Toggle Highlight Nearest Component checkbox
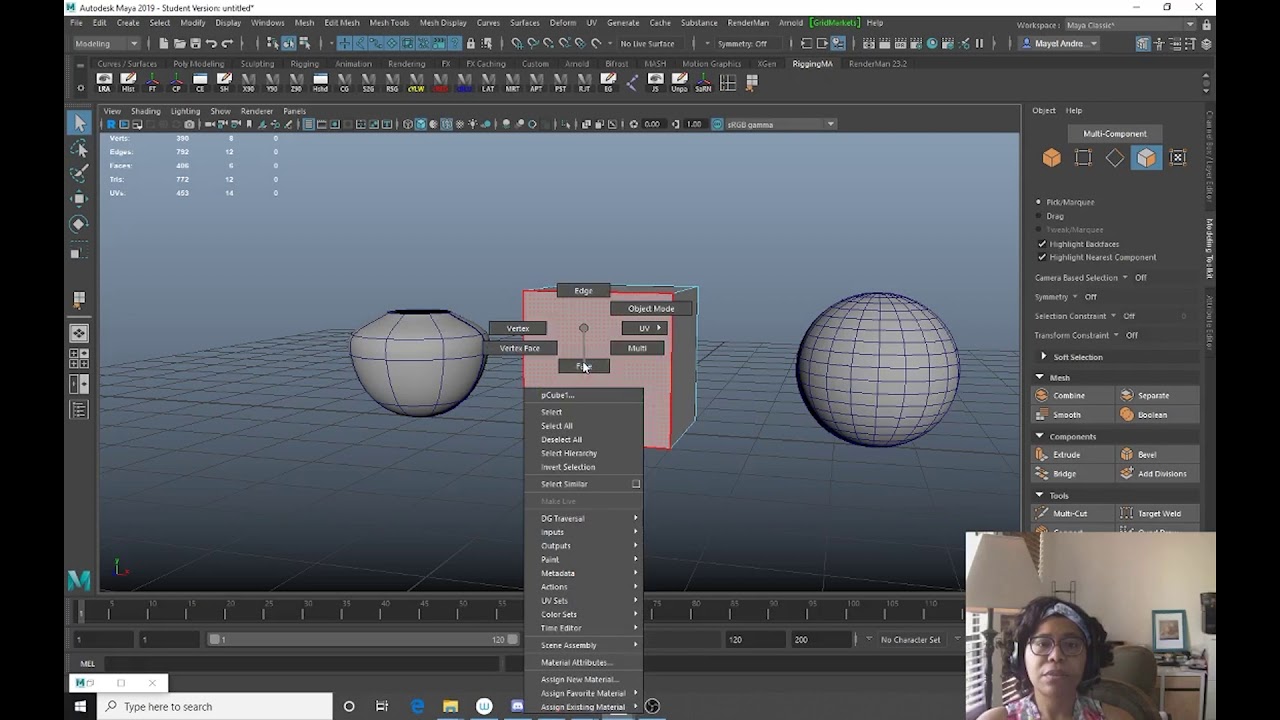Image resolution: width=1280 pixels, height=720 pixels. click(1042, 257)
